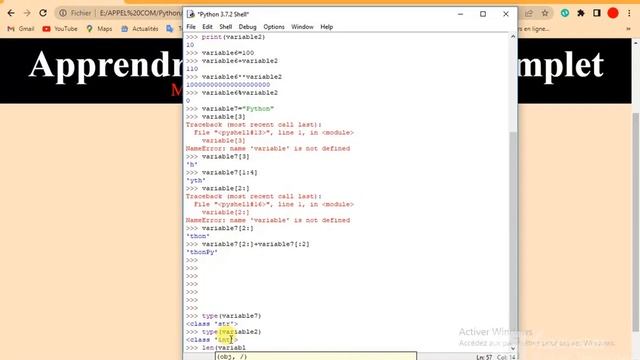Click the share page icon in Chrome

[529, 13]
